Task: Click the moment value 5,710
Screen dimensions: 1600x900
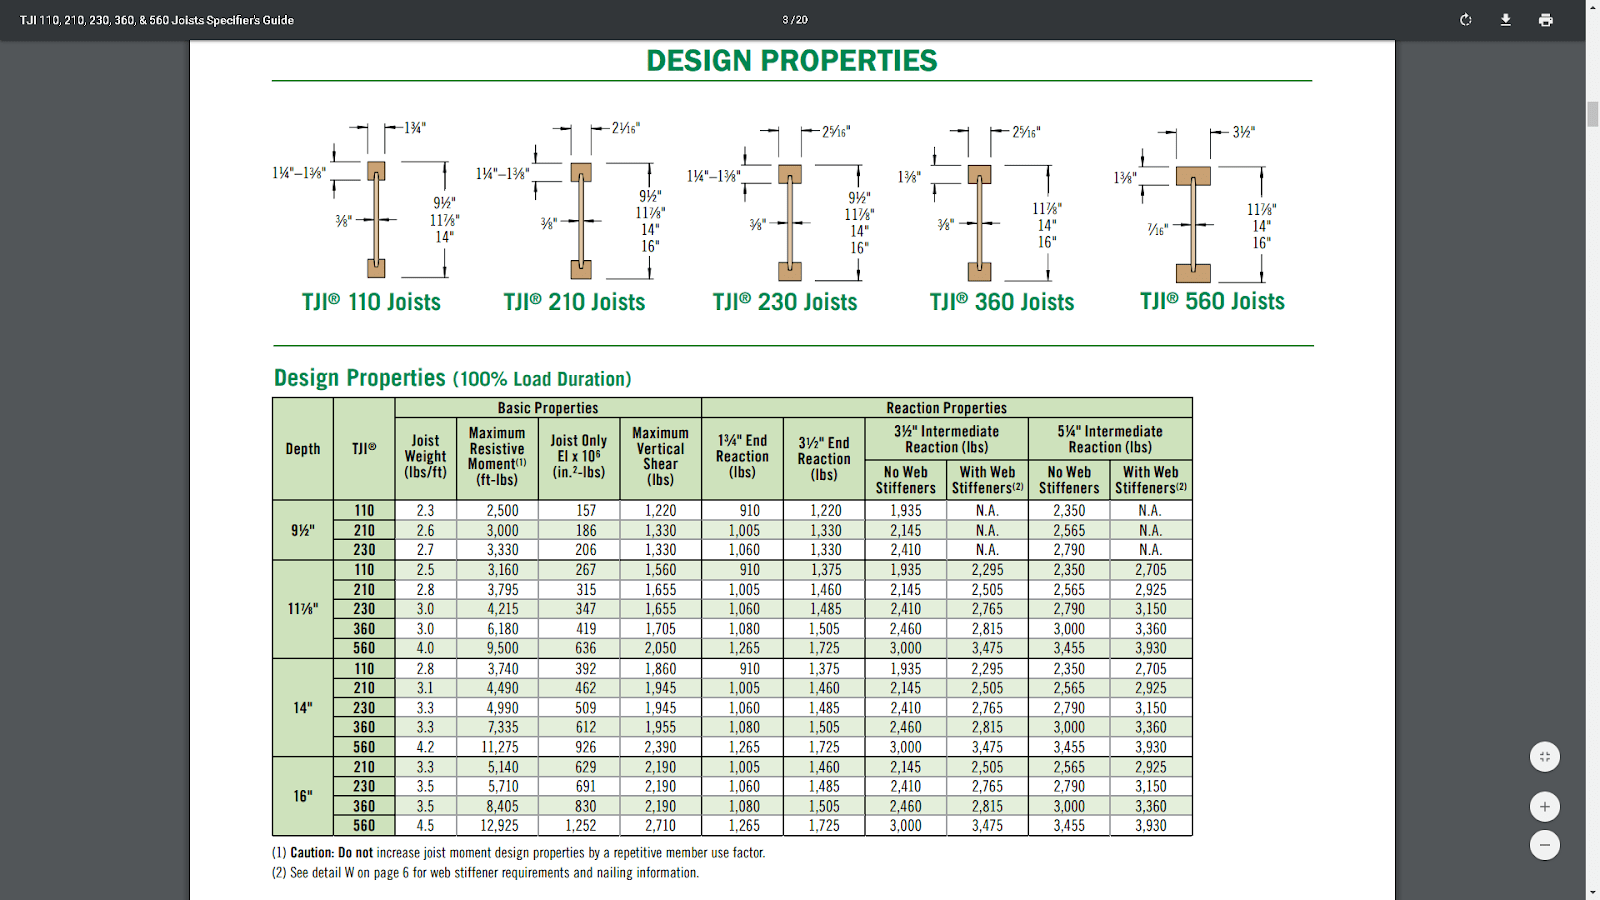Action: pos(502,786)
